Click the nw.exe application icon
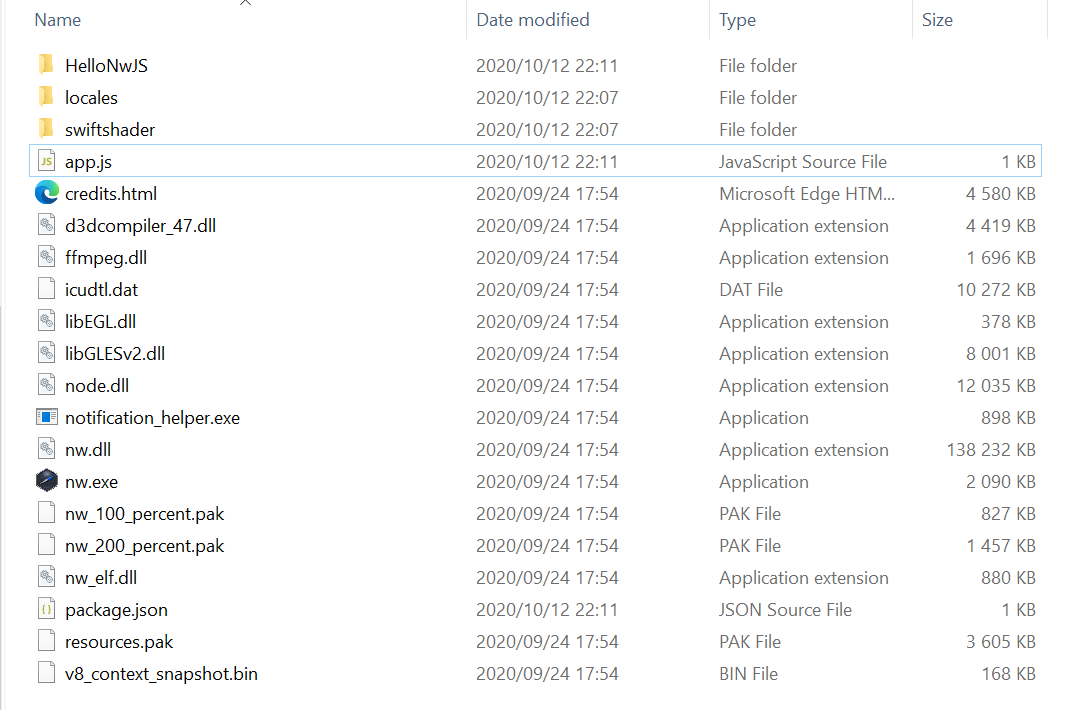Viewport: 1073px width, 710px height. tap(46, 482)
